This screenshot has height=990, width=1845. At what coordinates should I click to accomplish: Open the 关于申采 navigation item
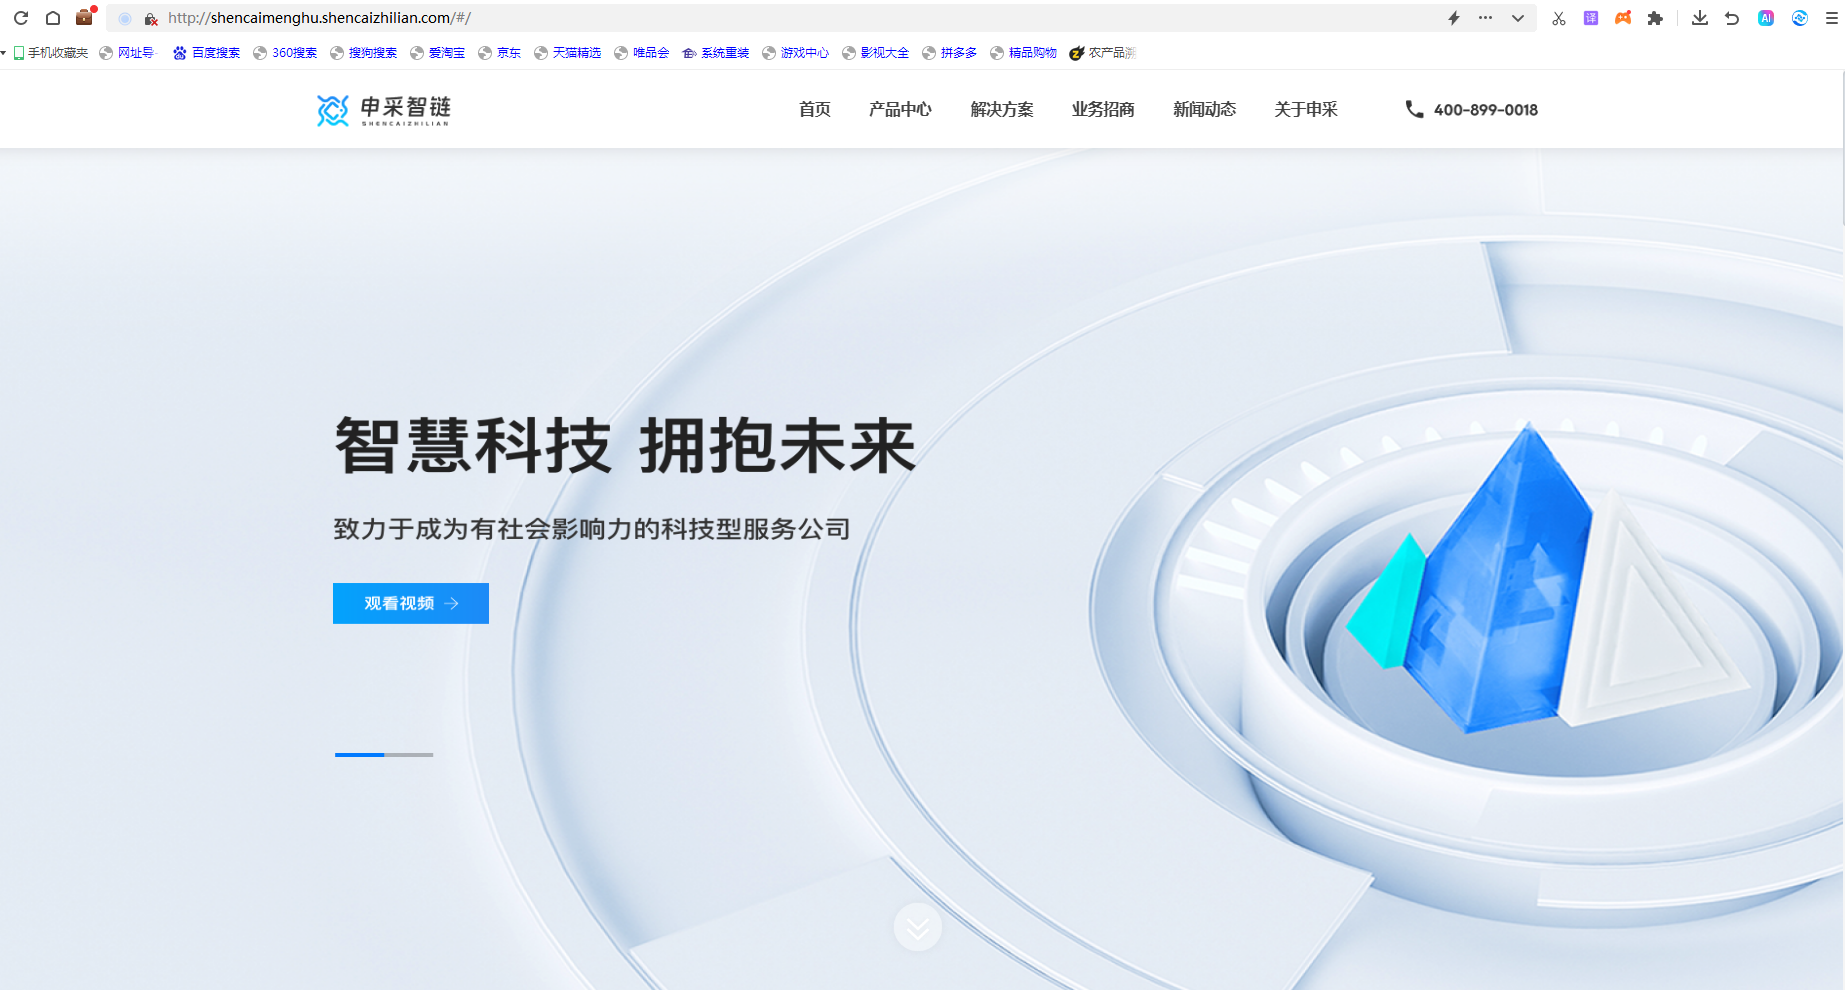coord(1306,110)
